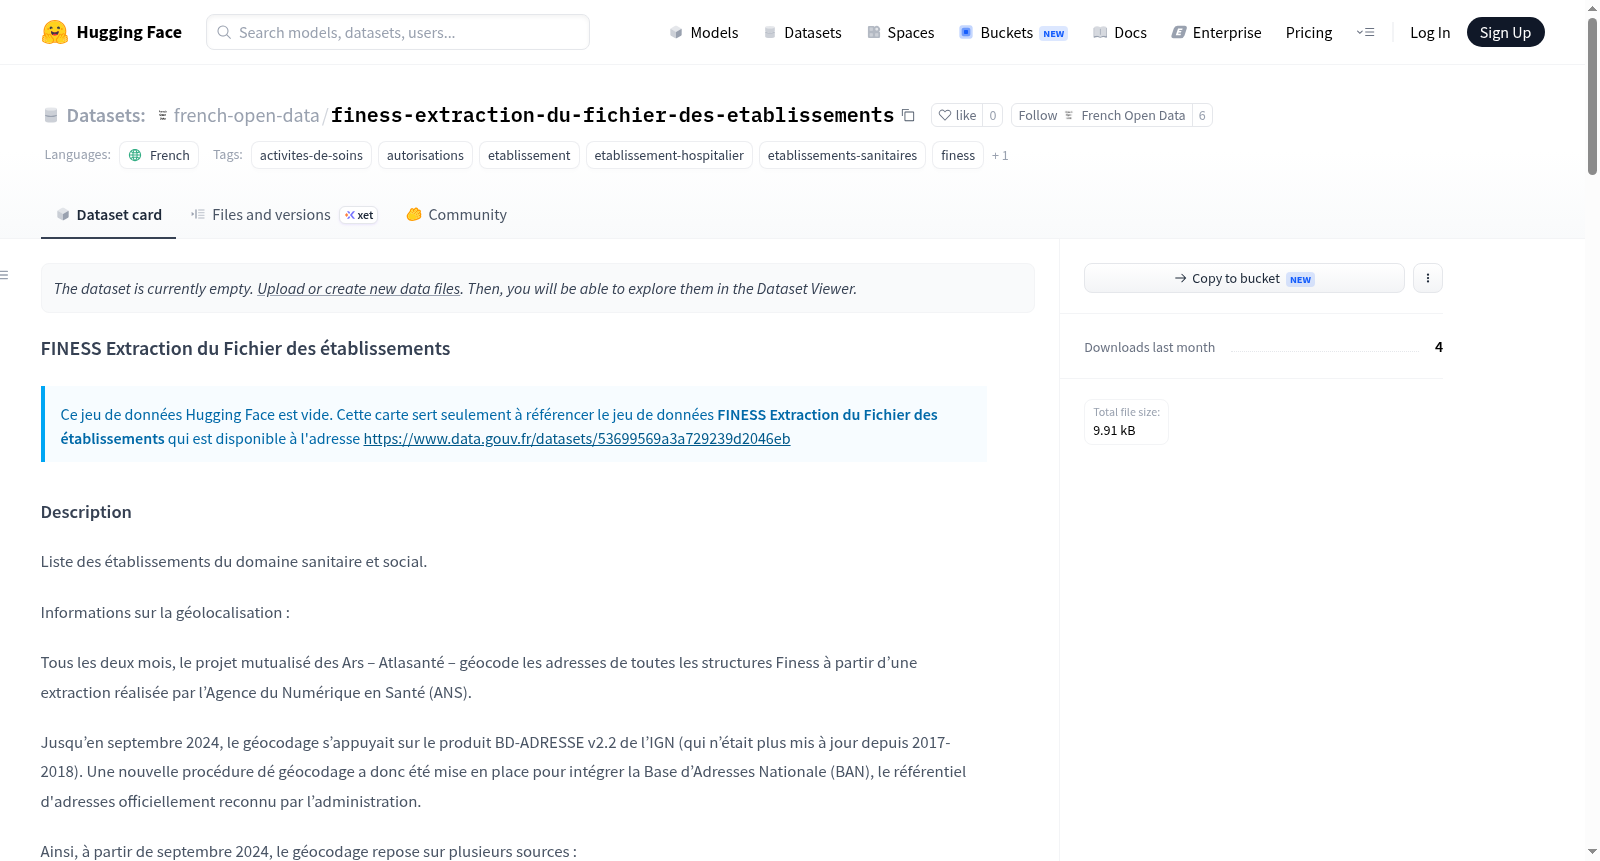This screenshot has width=1600, height=861.
Task: Select the autorisations tag
Action: pyautogui.click(x=425, y=155)
